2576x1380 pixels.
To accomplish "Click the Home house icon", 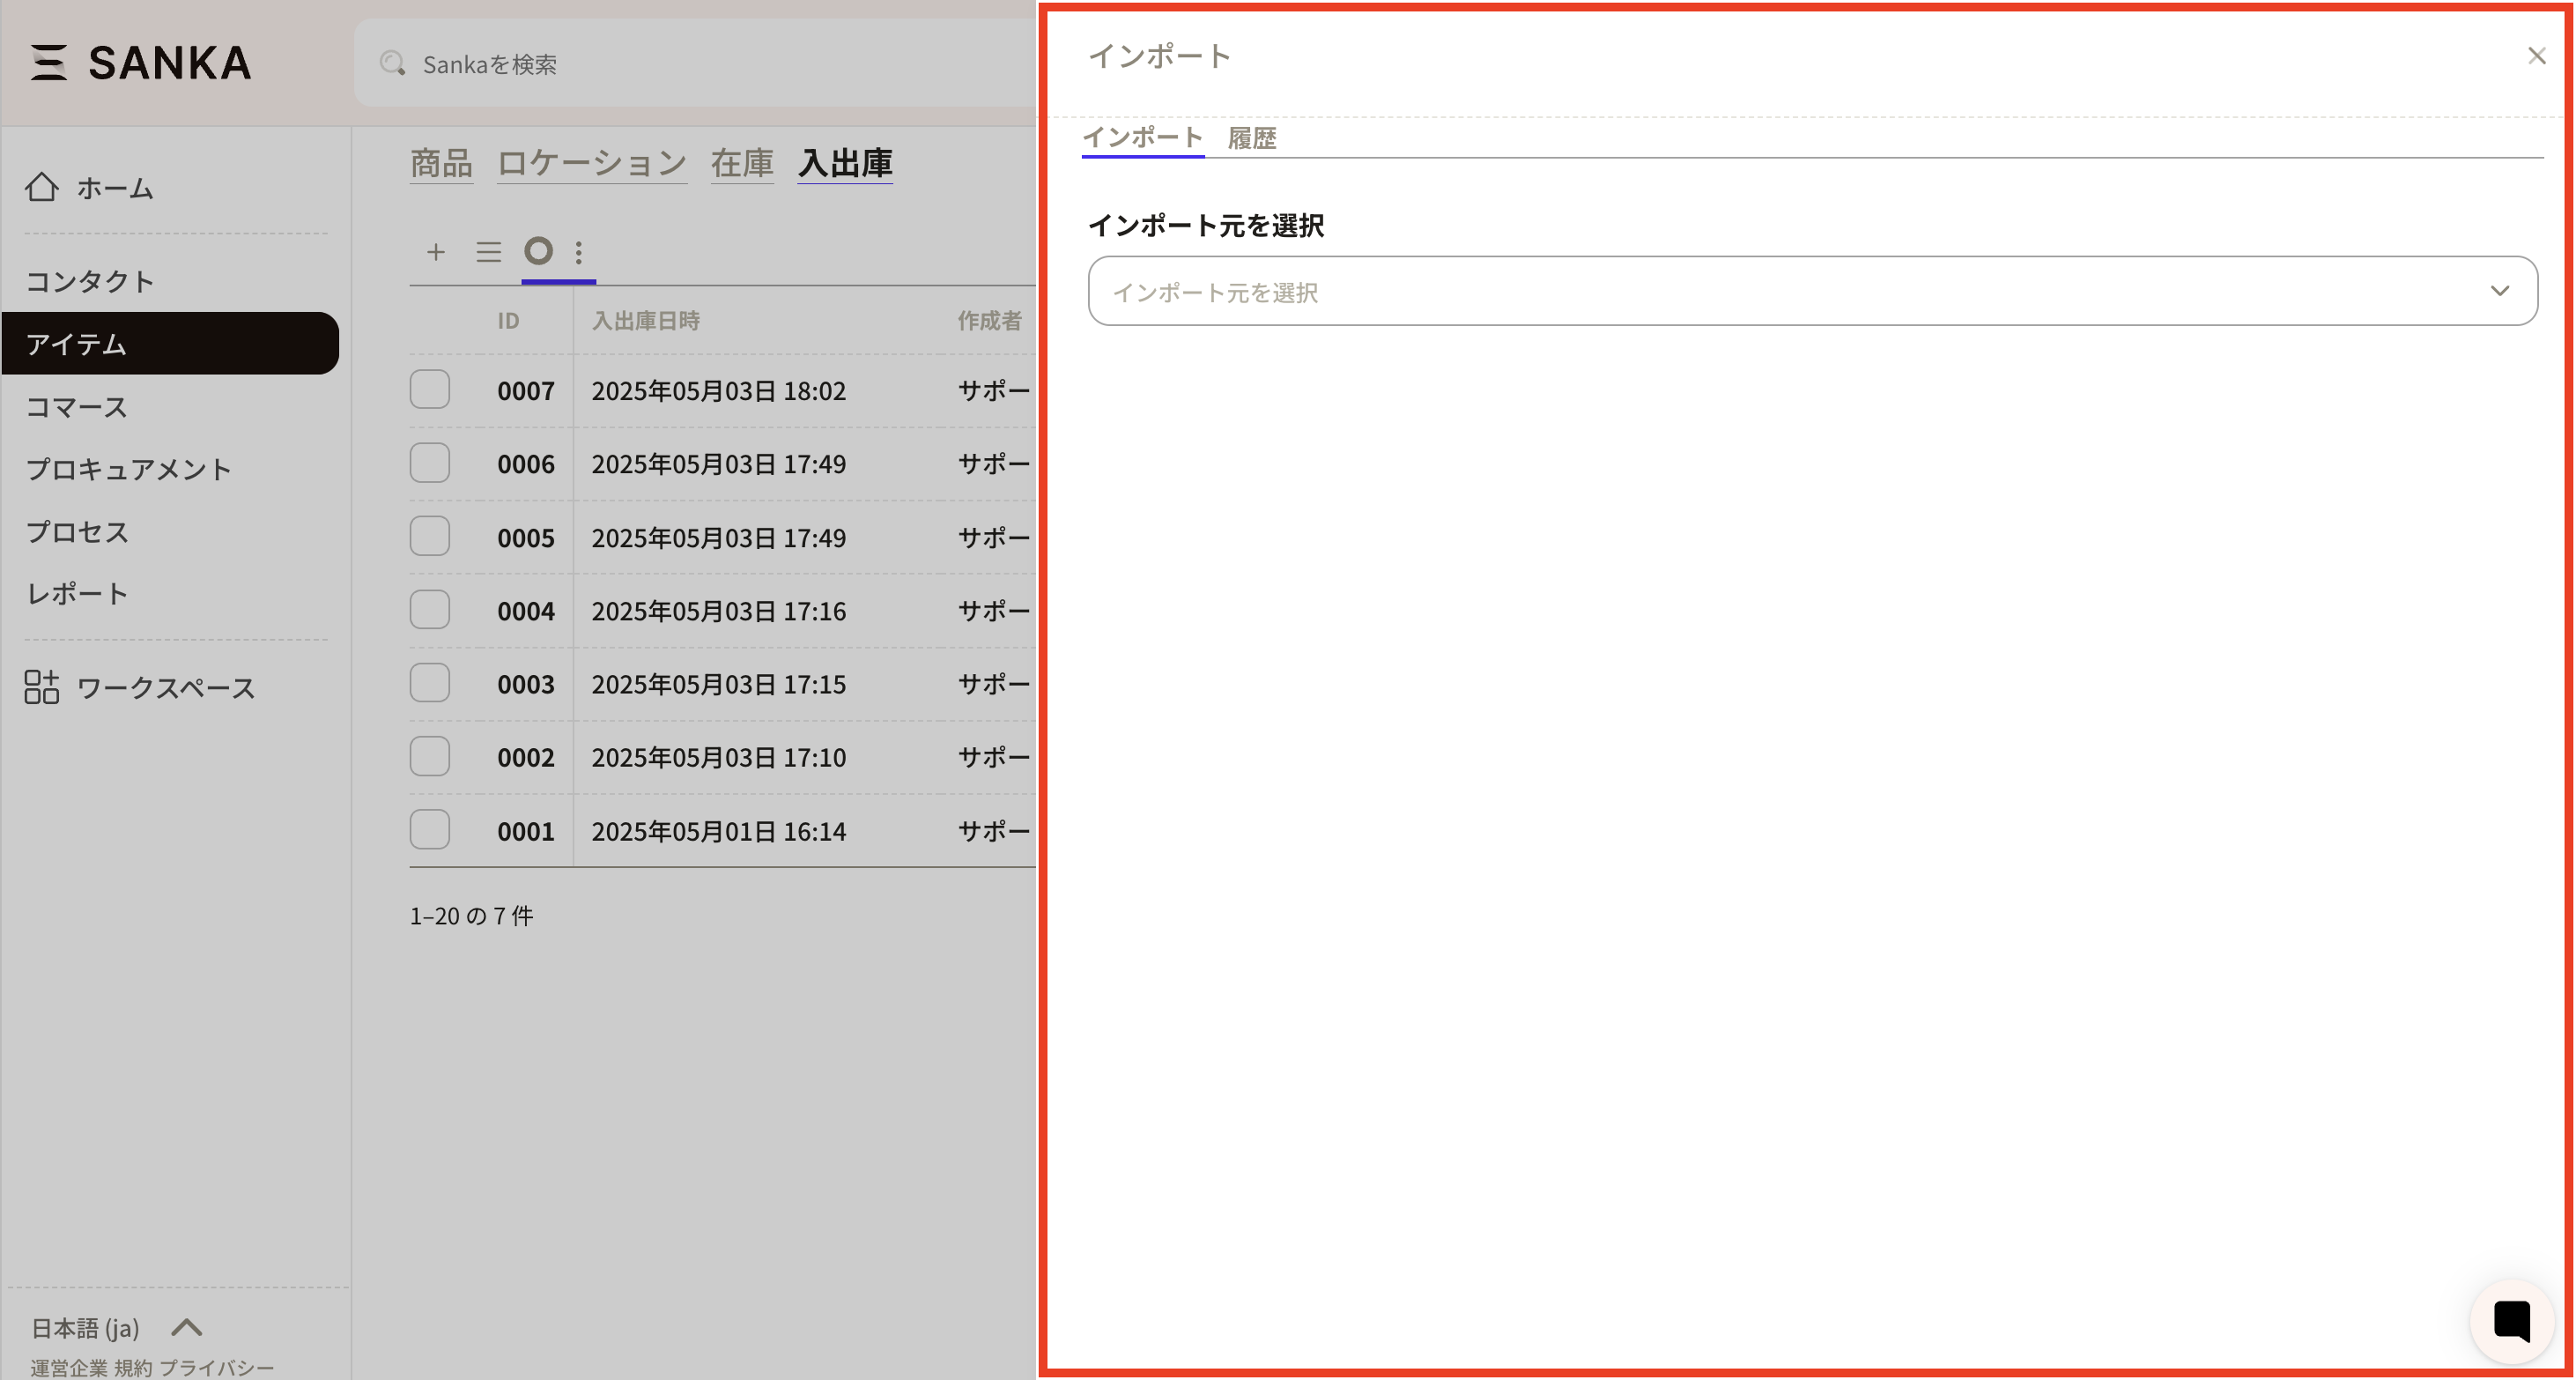I will click(42, 187).
